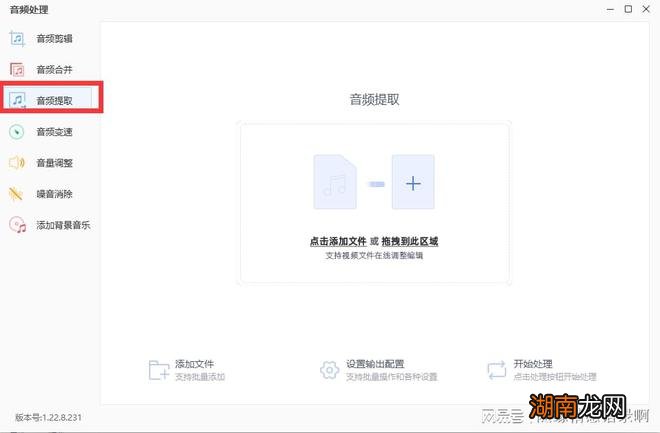Select 添加背景音乐 label

(x=63, y=225)
